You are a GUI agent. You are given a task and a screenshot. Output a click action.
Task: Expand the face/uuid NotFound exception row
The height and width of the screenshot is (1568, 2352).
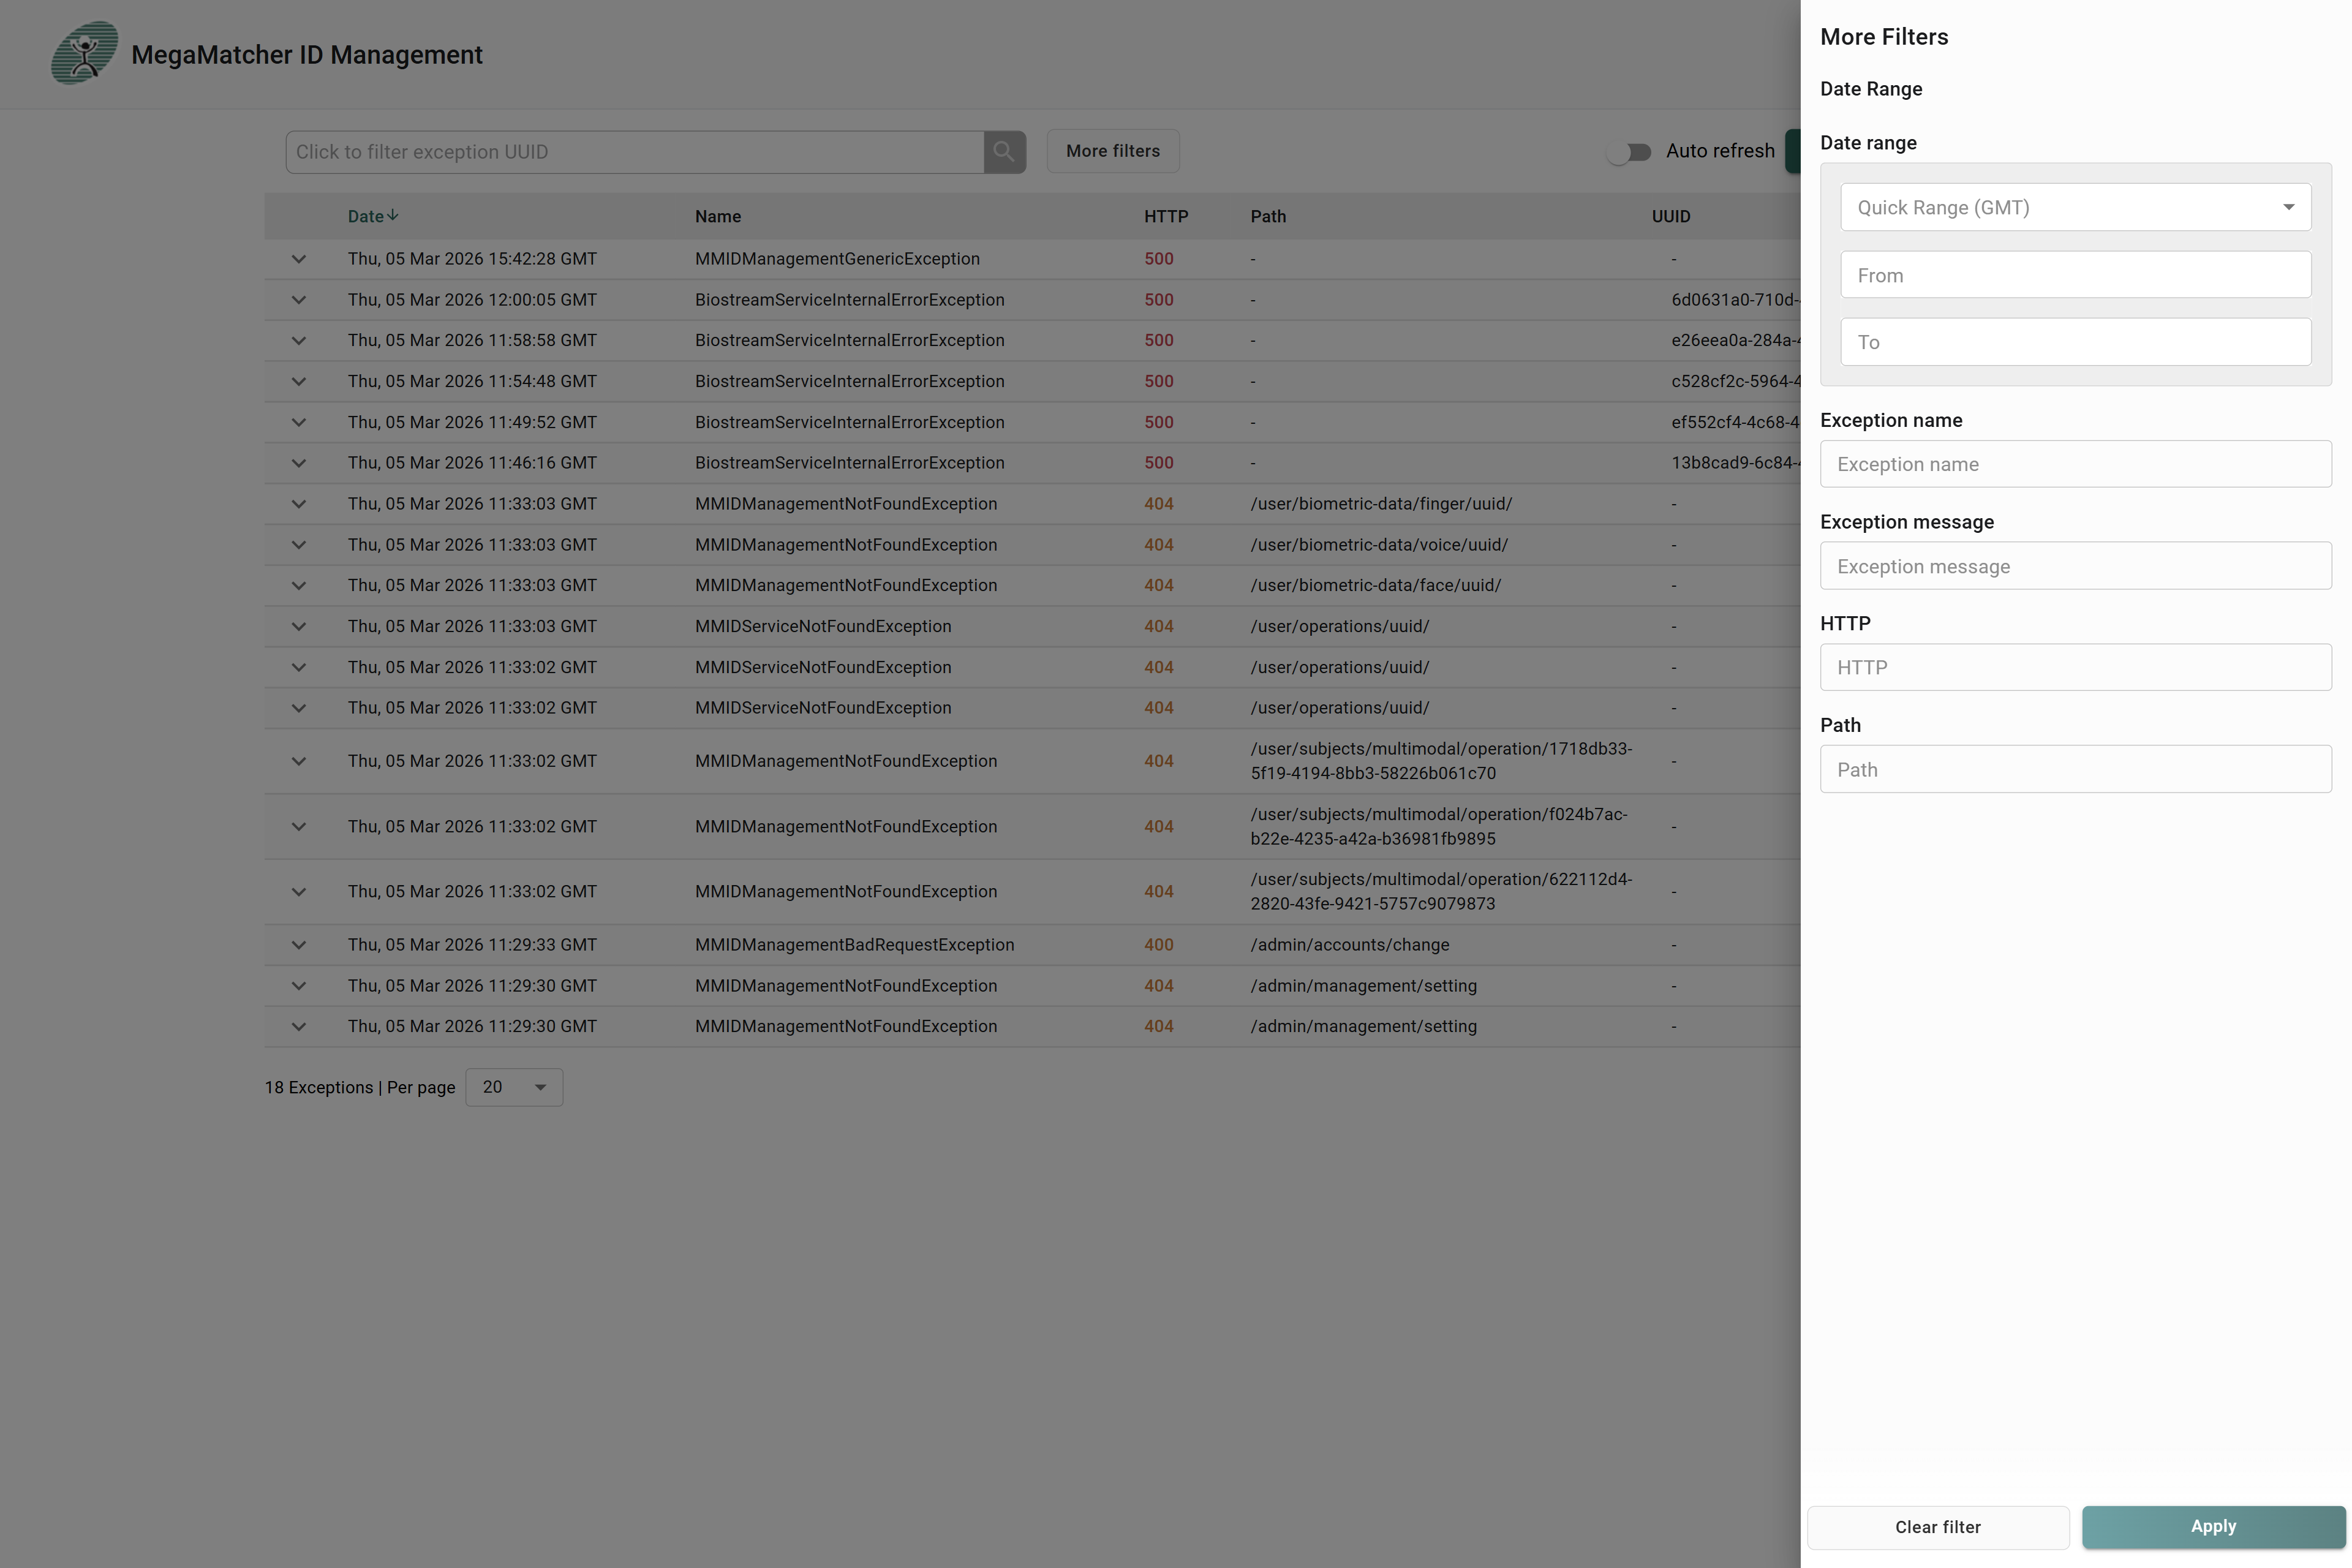pyautogui.click(x=299, y=586)
